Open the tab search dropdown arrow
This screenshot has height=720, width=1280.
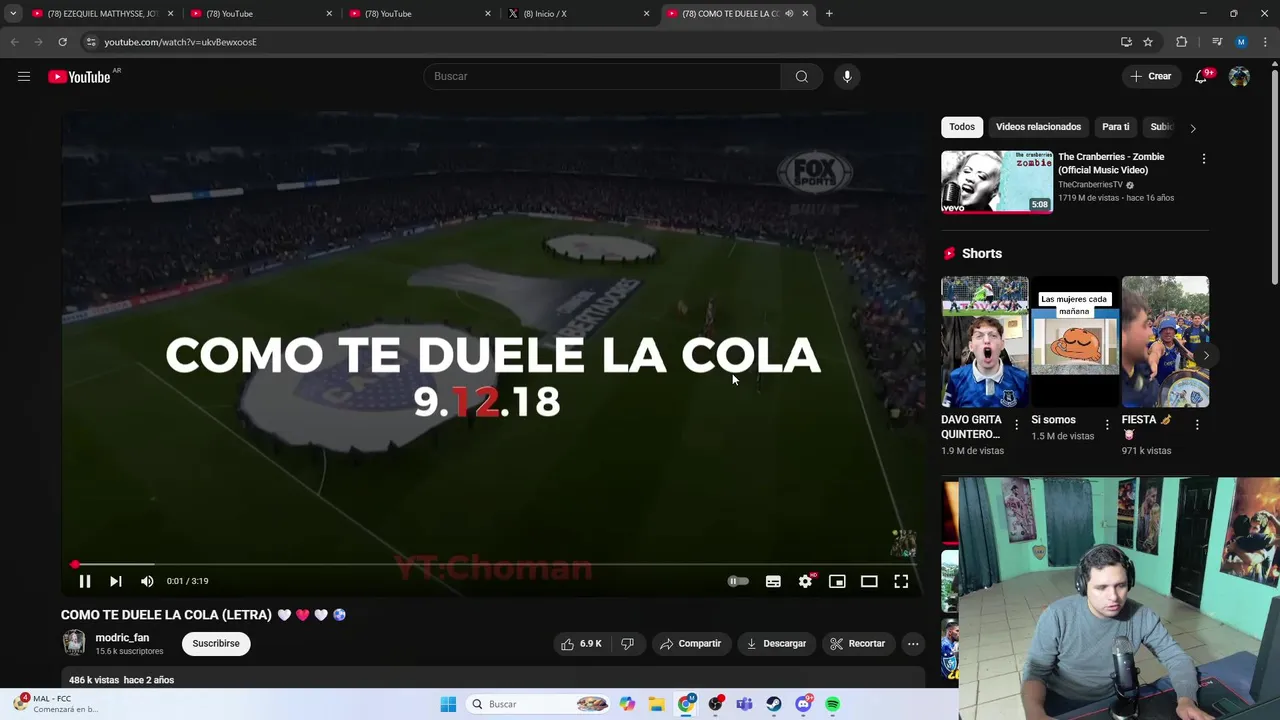[13, 14]
